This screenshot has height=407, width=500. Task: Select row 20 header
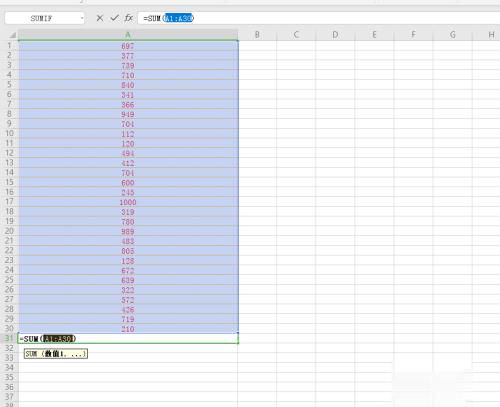point(9,231)
